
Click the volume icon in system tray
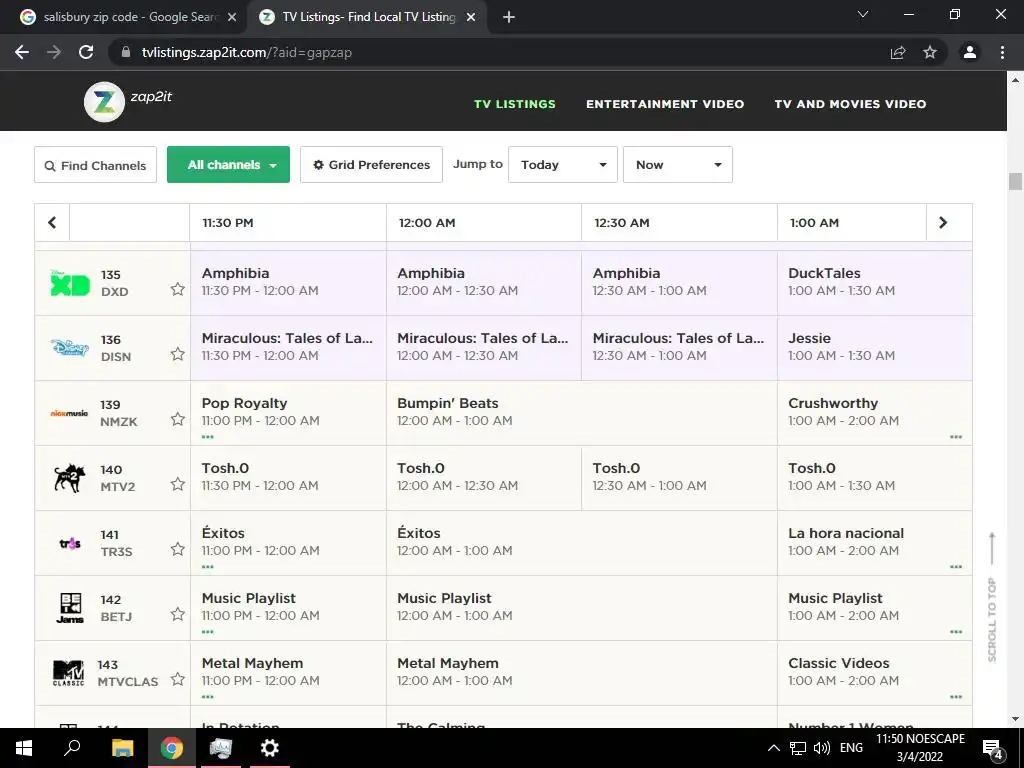822,748
